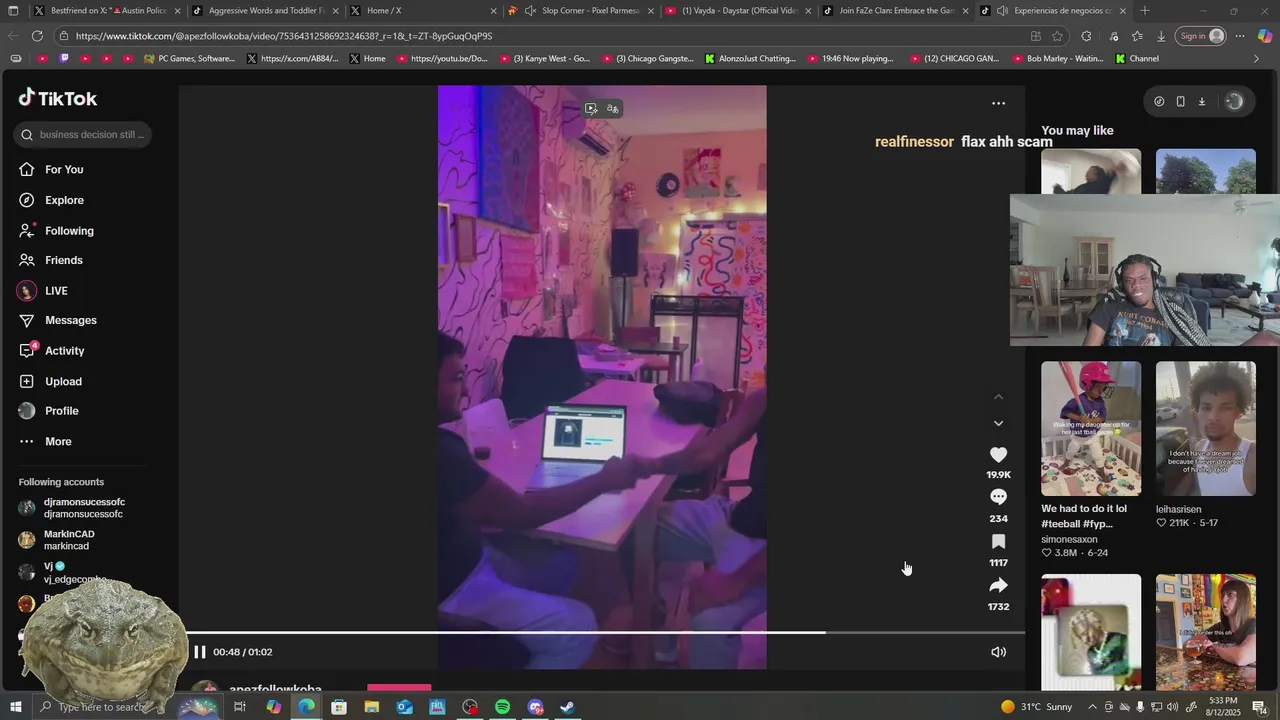1280x720 pixels.
Task: Expand the More sidebar menu
Action: (58, 441)
